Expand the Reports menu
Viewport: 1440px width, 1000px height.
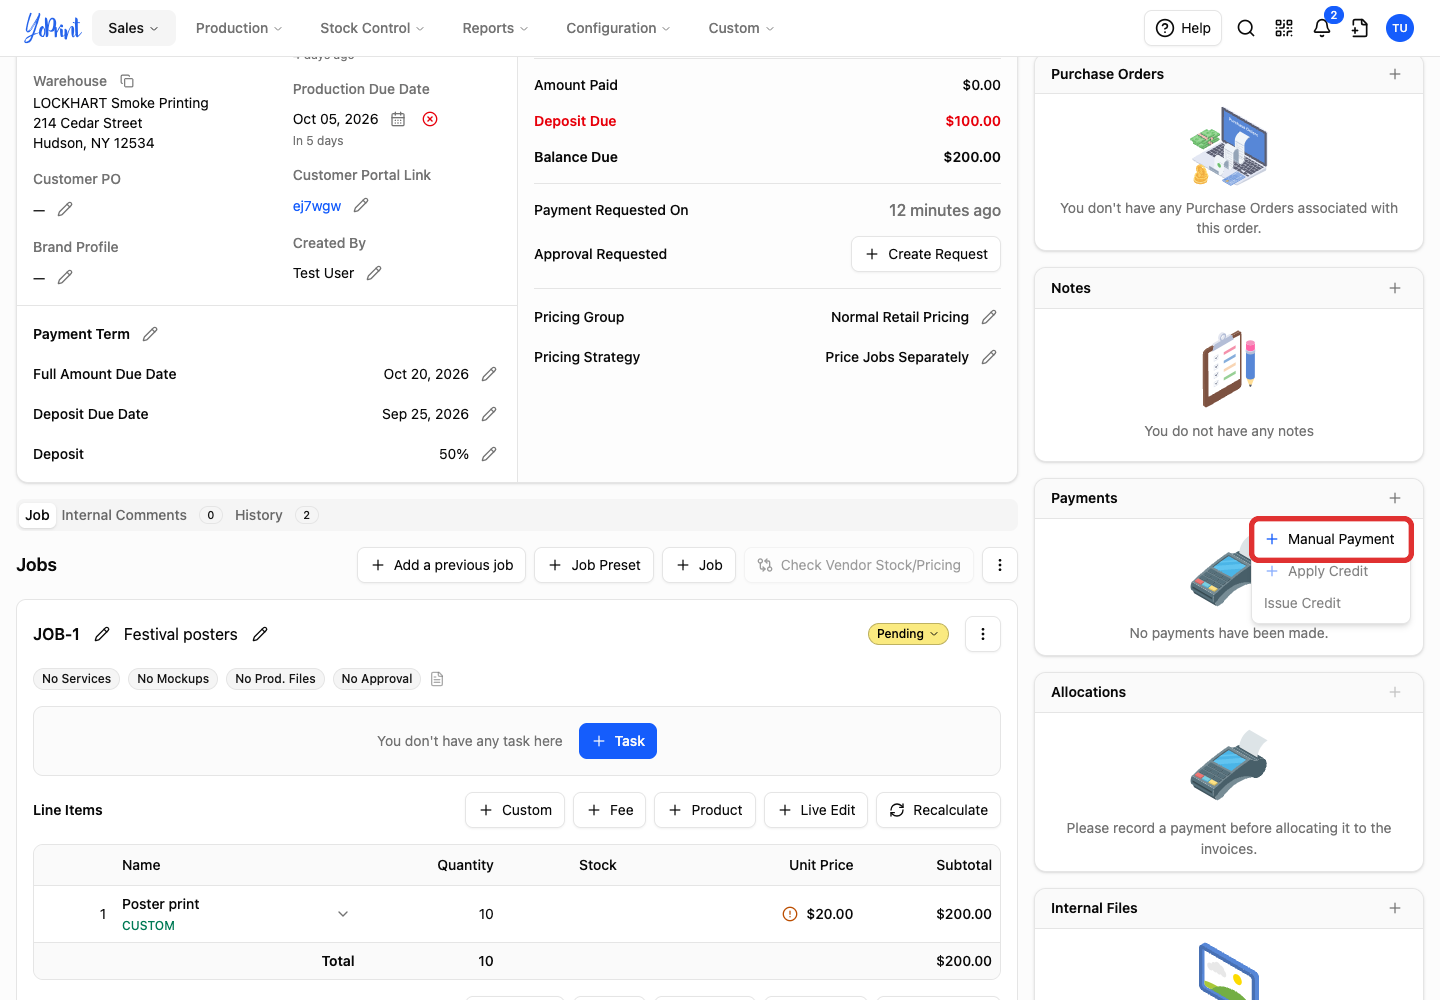coord(495,28)
